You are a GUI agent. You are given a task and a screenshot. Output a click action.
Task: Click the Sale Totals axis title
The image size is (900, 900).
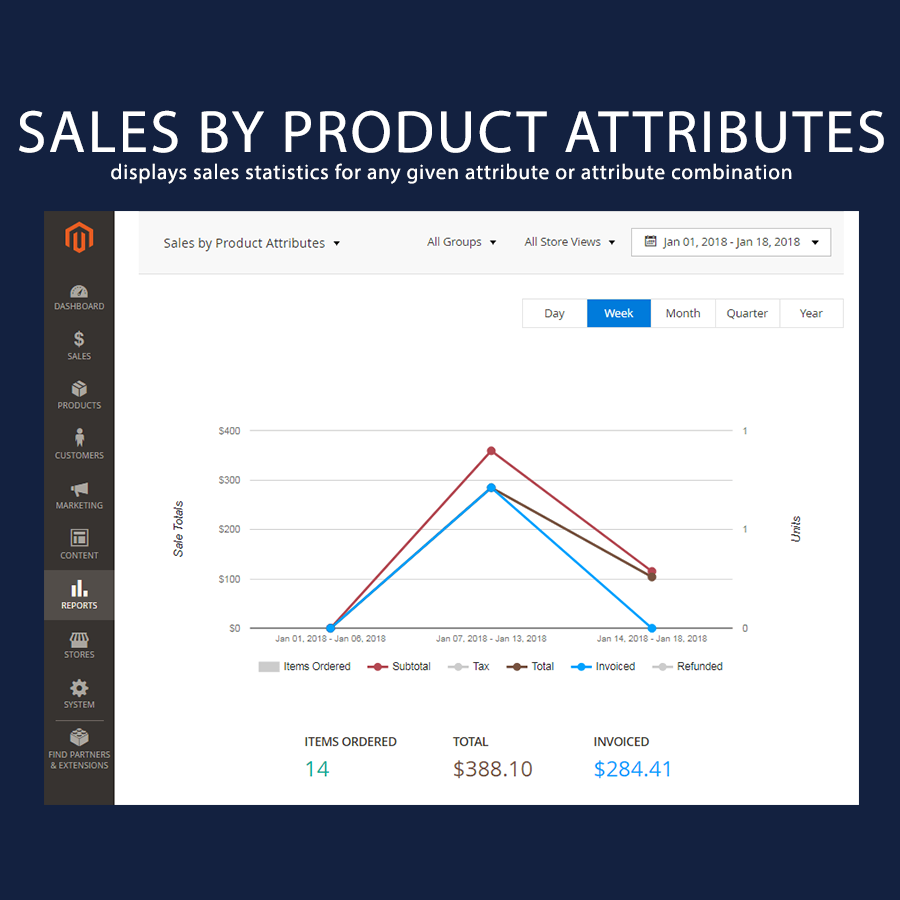click(x=179, y=529)
